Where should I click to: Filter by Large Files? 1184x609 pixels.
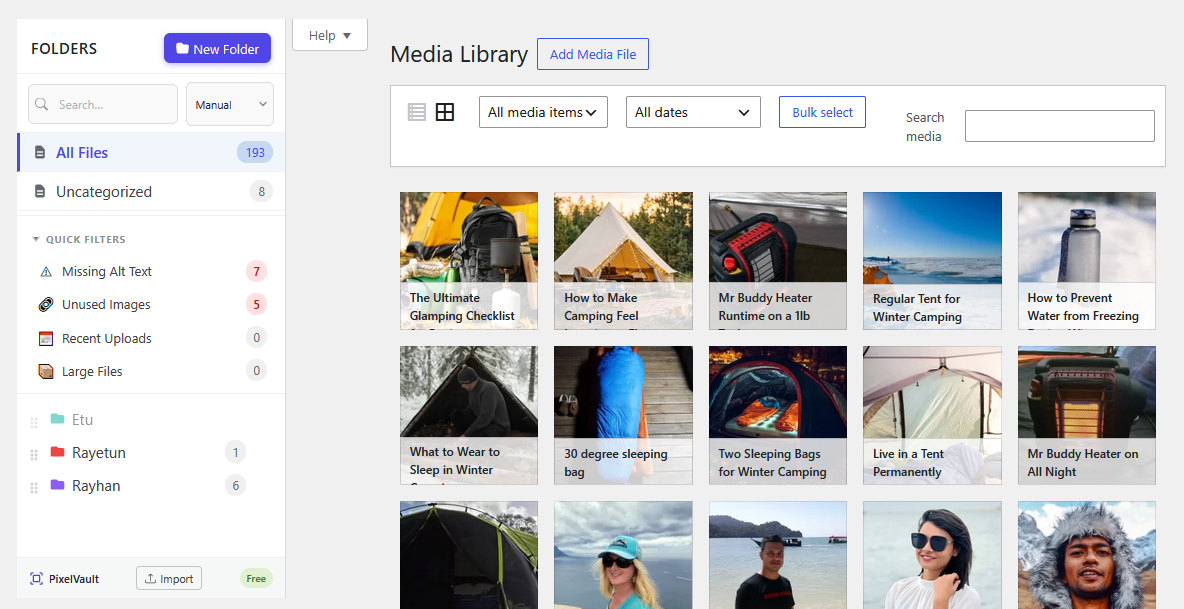click(x=151, y=371)
